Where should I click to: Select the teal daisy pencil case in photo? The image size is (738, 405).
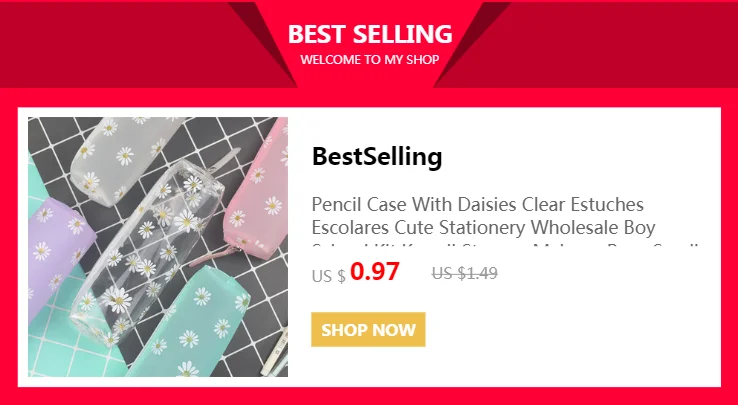[x=188, y=325]
